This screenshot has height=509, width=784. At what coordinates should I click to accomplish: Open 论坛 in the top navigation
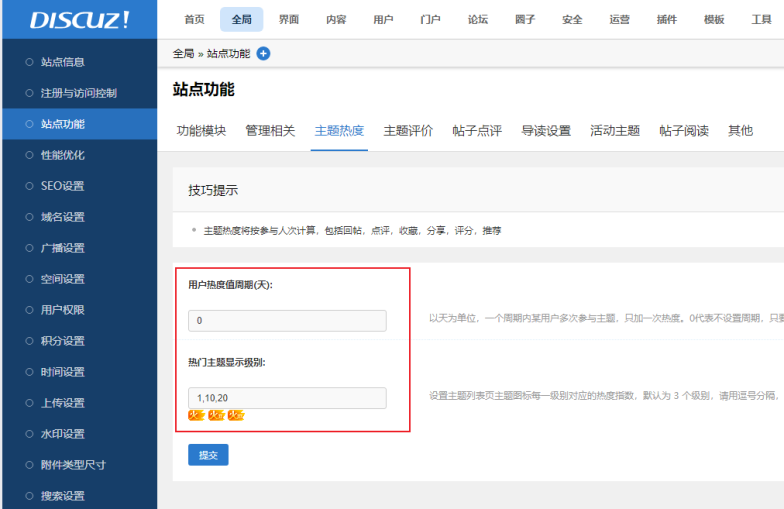pos(479,20)
